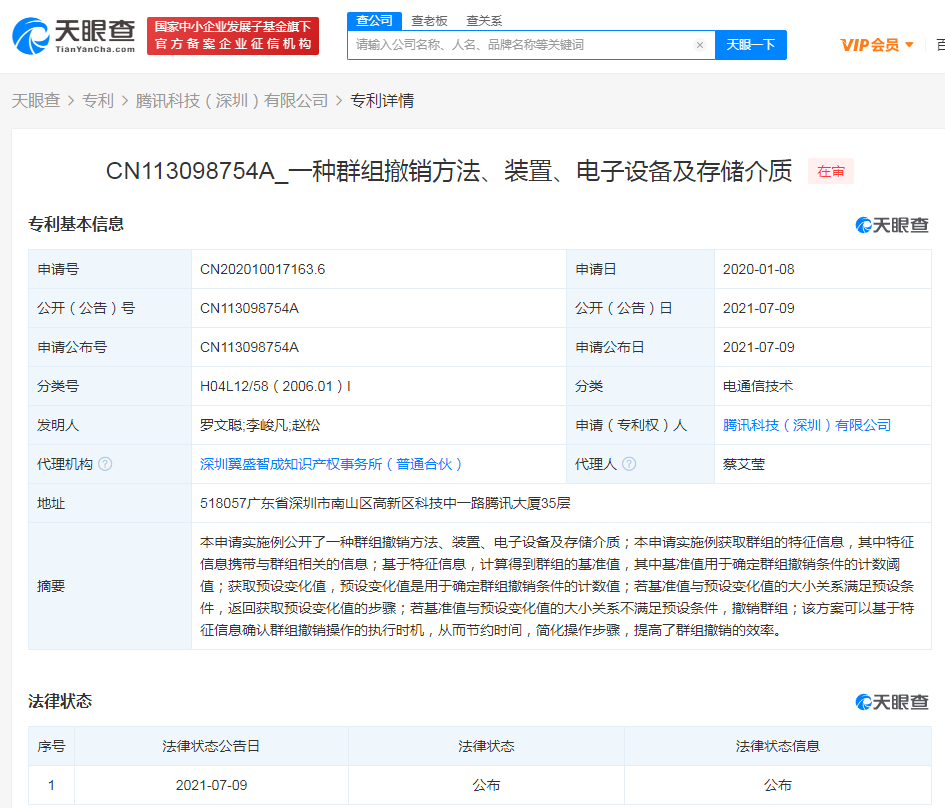
Task: Open help icon next to 代理机构
Action: coord(105,464)
